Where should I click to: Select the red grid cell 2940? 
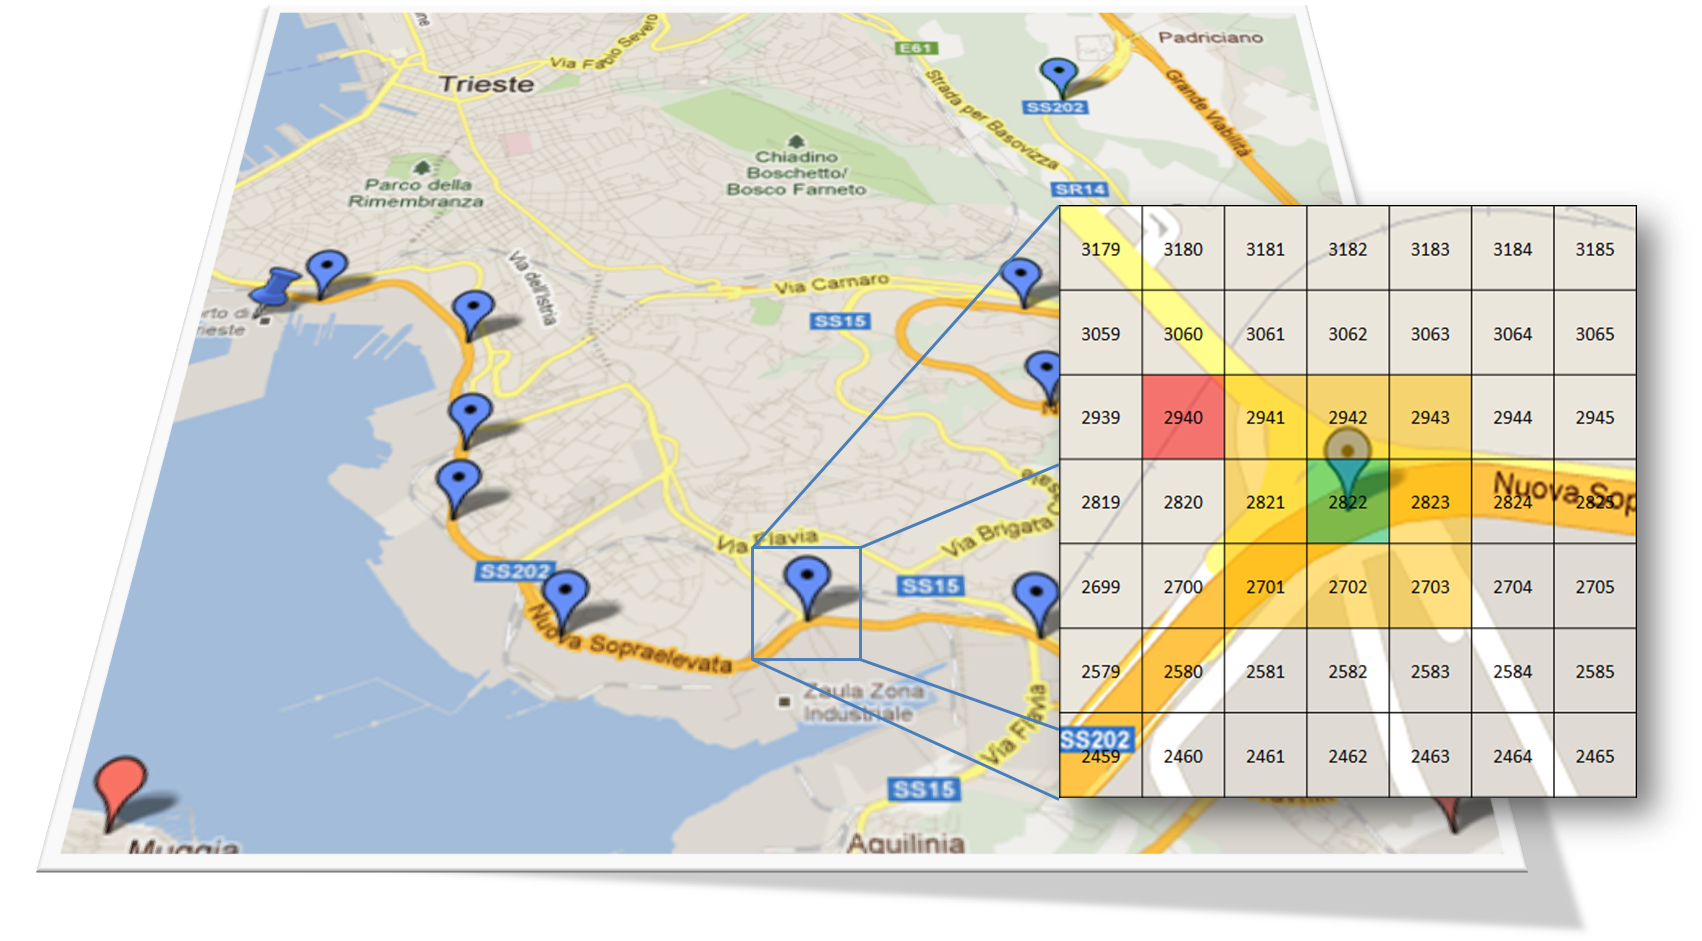point(1183,418)
